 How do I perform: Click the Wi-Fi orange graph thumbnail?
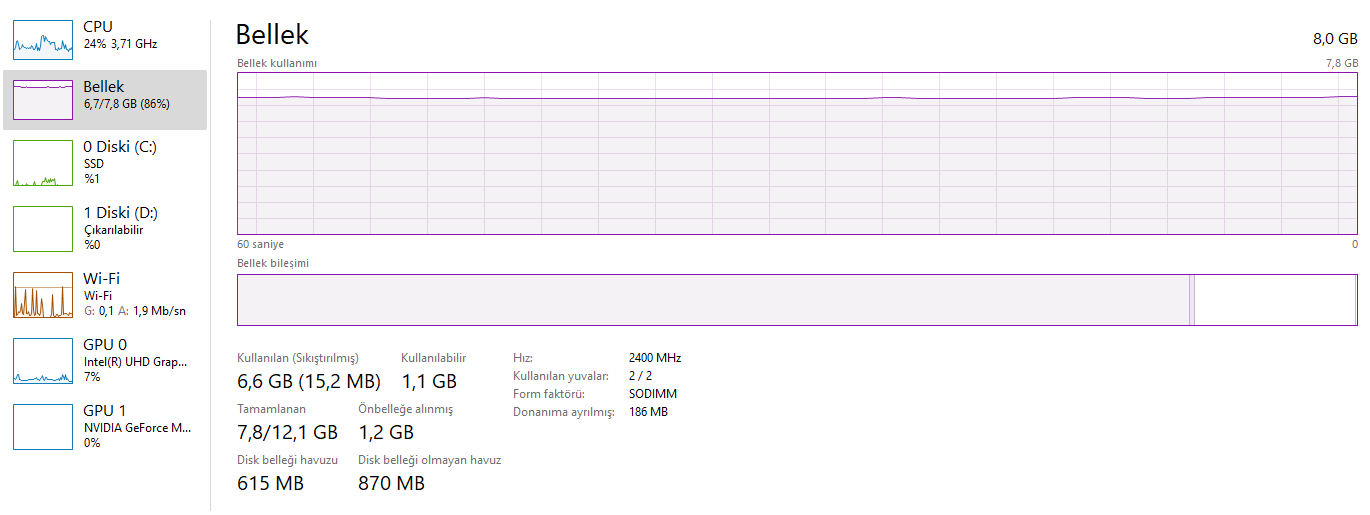point(43,295)
